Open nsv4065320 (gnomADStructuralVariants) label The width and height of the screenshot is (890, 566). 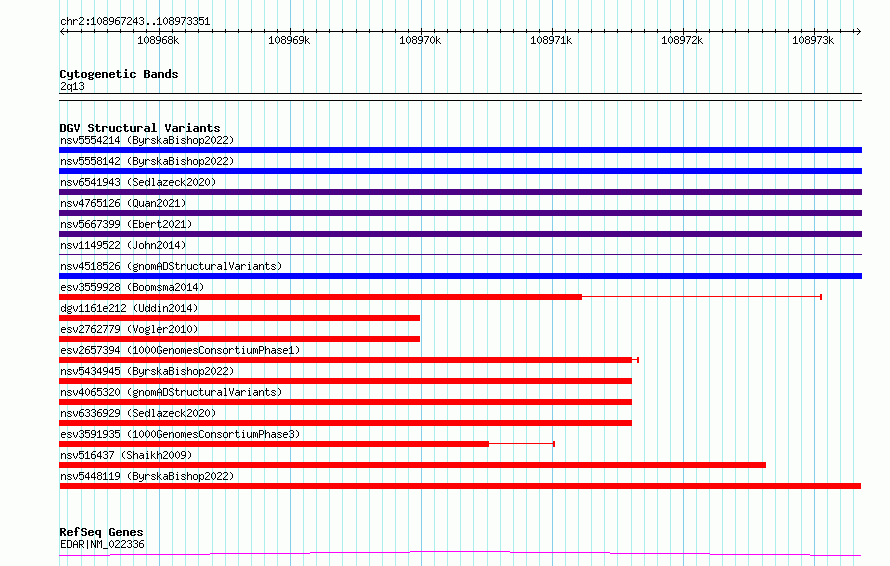pyautogui.click(x=171, y=392)
